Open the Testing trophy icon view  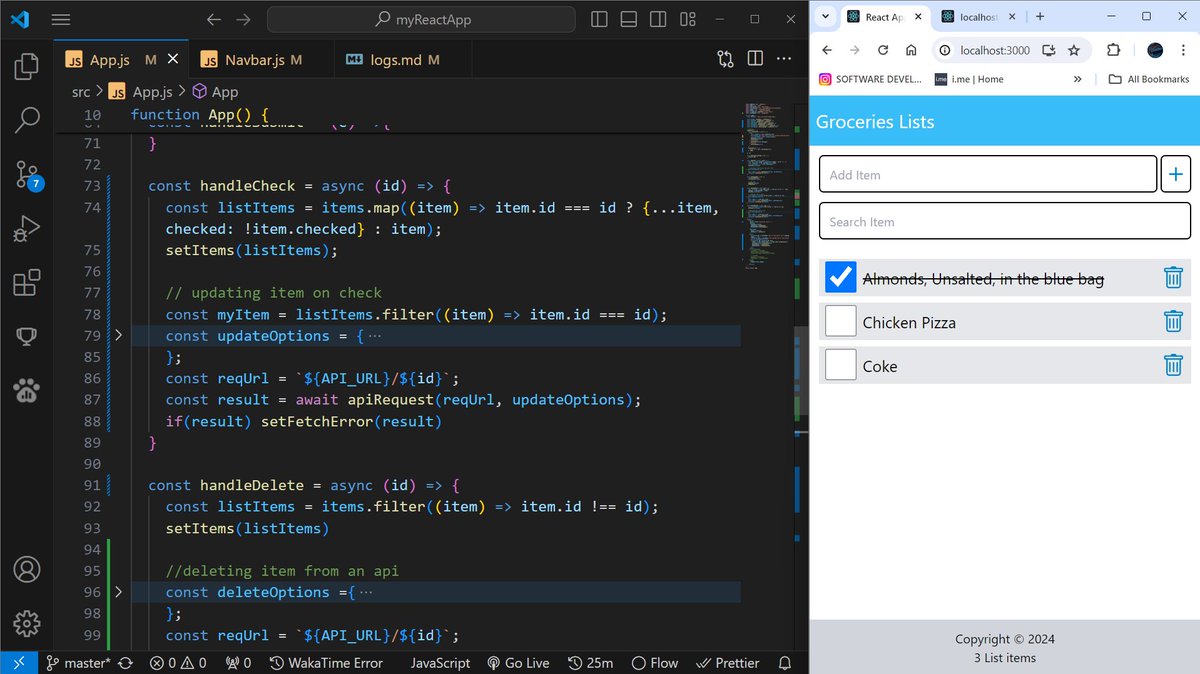tap(27, 337)
